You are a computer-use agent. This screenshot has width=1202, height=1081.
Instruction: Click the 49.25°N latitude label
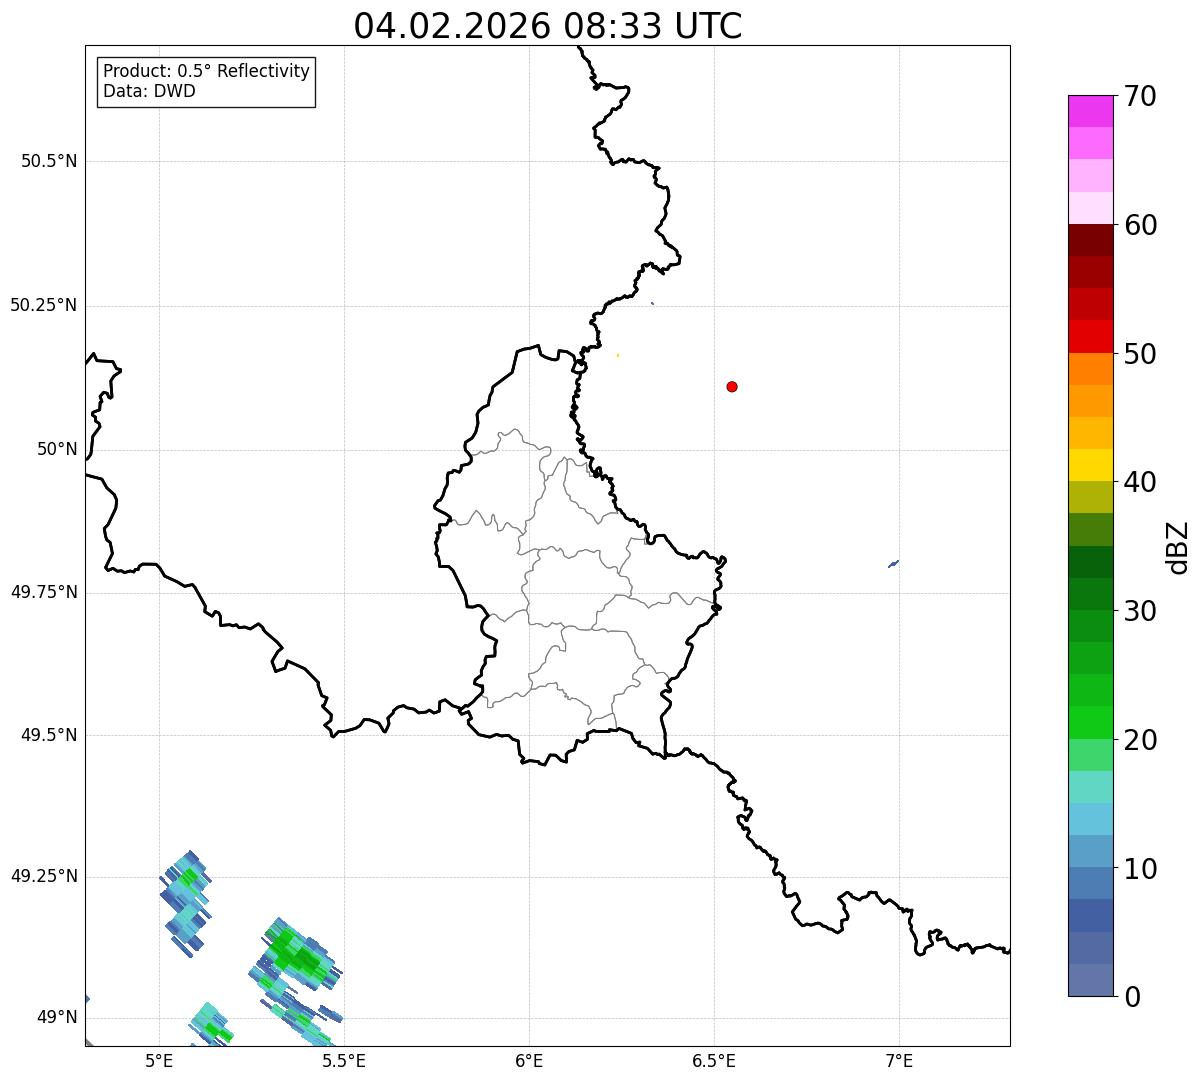tap(44, 876)
